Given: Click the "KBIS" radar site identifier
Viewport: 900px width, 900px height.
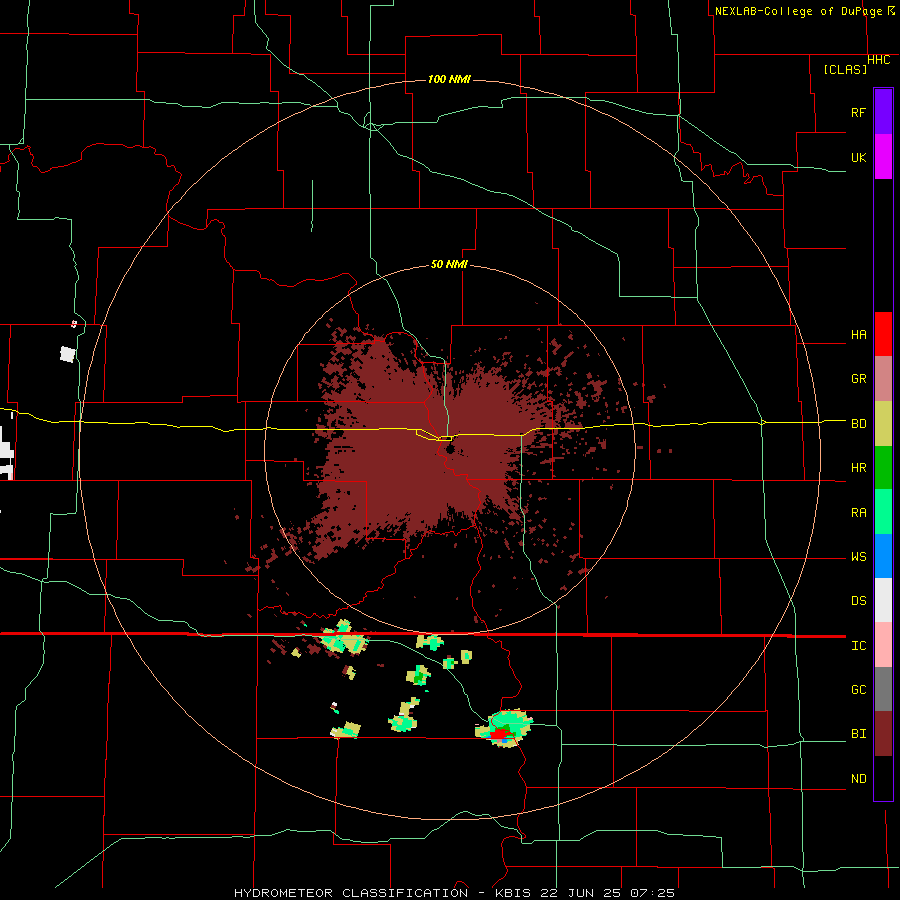Looking at the screenshot, I should [513, 893].
